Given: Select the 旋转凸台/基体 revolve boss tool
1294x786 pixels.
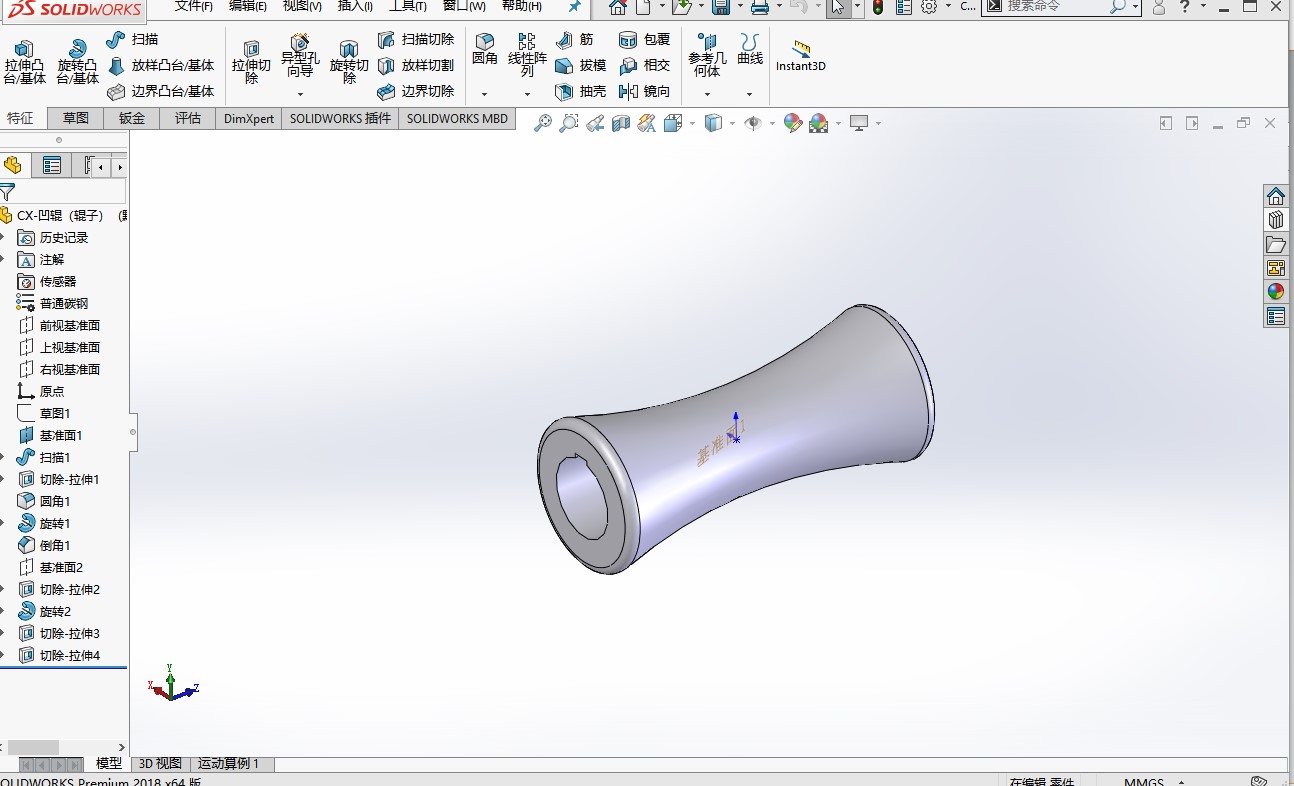Looking at the screenshot, I should [x=77, y=63].
